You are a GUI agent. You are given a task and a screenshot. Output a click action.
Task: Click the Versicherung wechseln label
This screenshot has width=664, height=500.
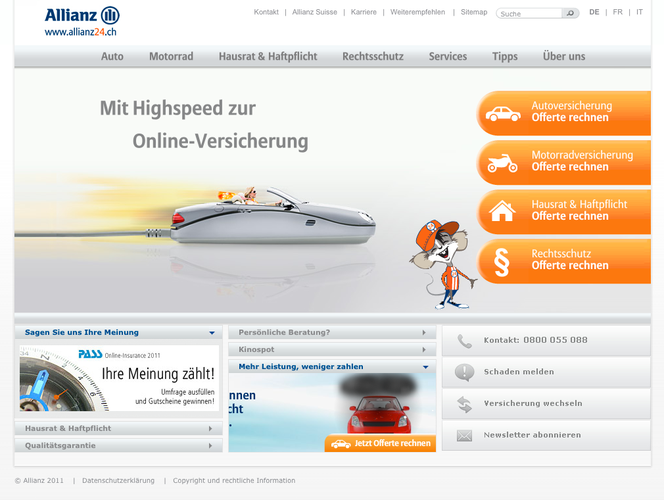[533, 403]
